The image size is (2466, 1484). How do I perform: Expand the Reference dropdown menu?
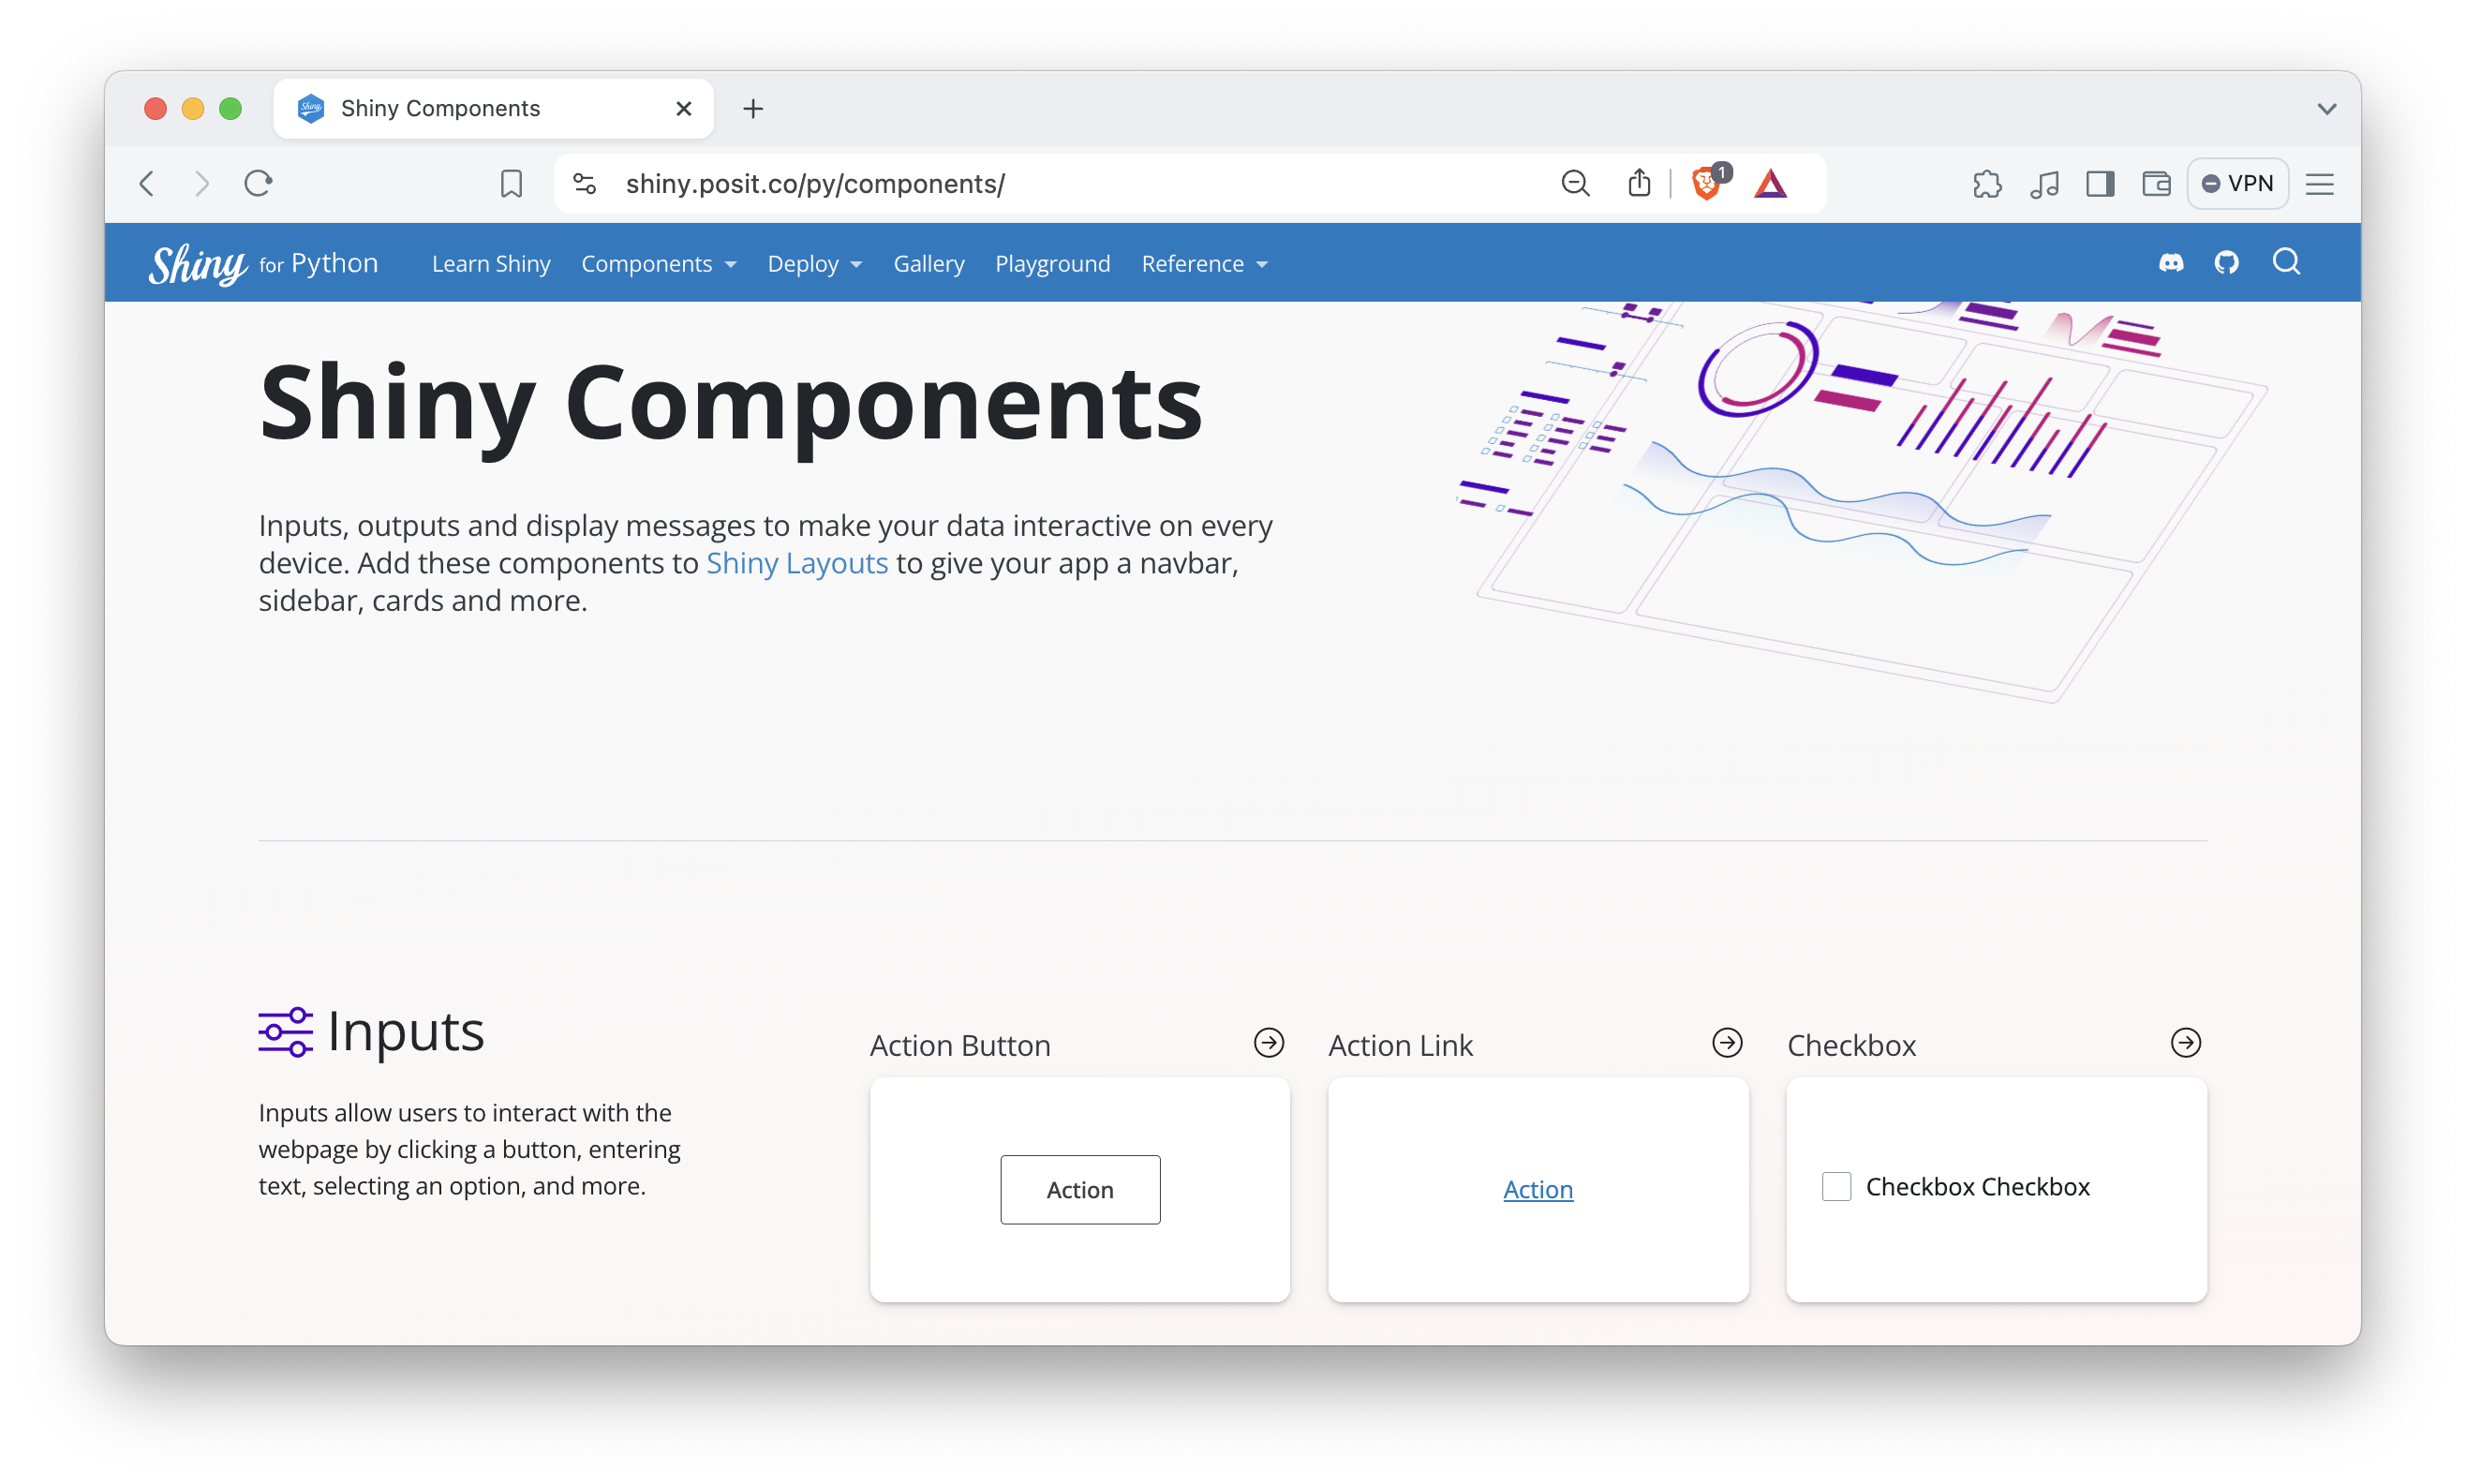point(1204,264)
